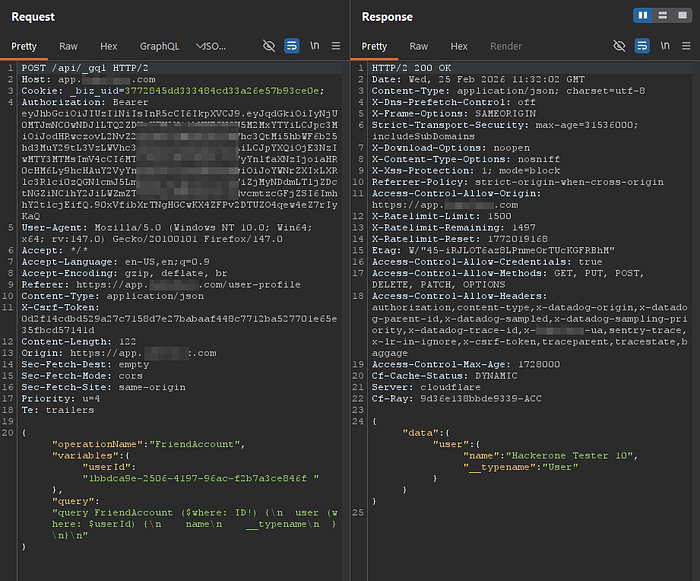
Task: Open Request panel hamburger options menu
Action: pos(336,46)
